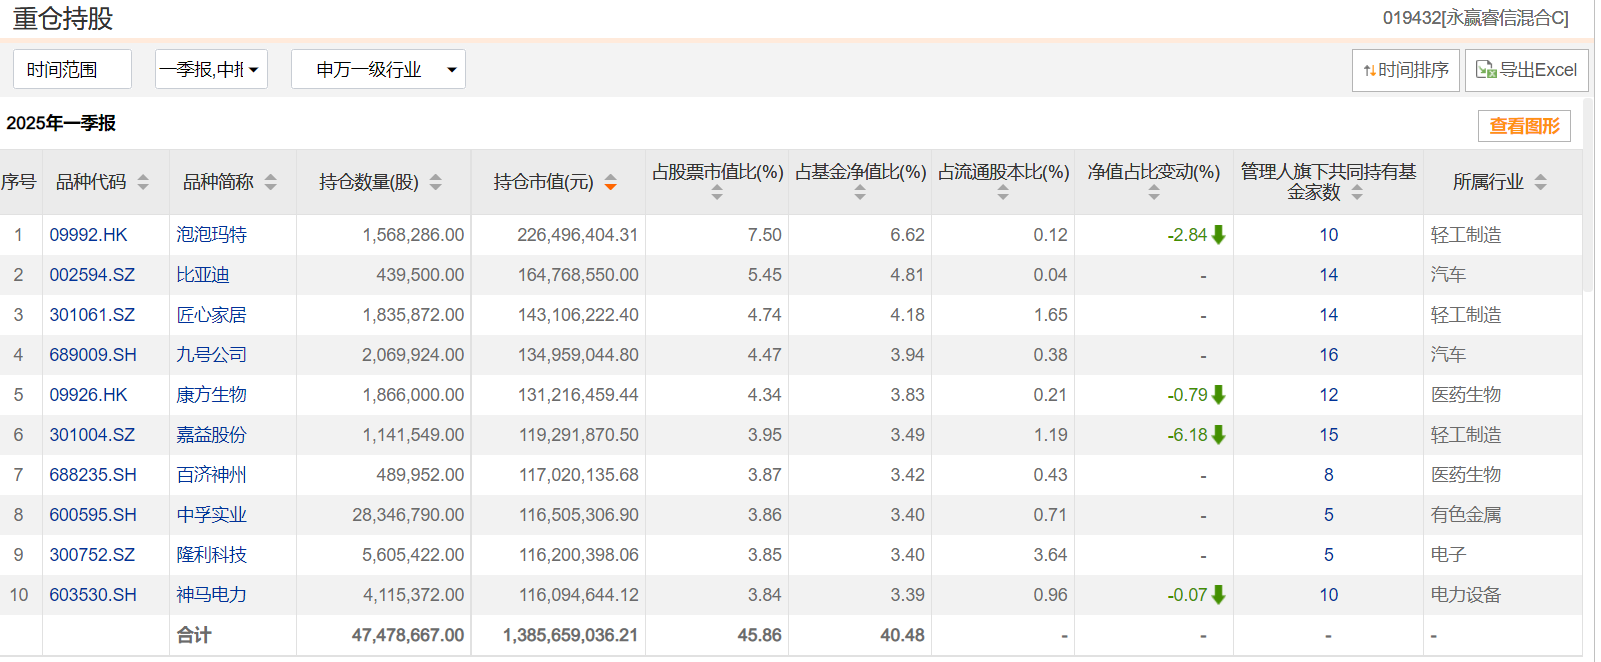Click the 合计 totals row label

194,635
